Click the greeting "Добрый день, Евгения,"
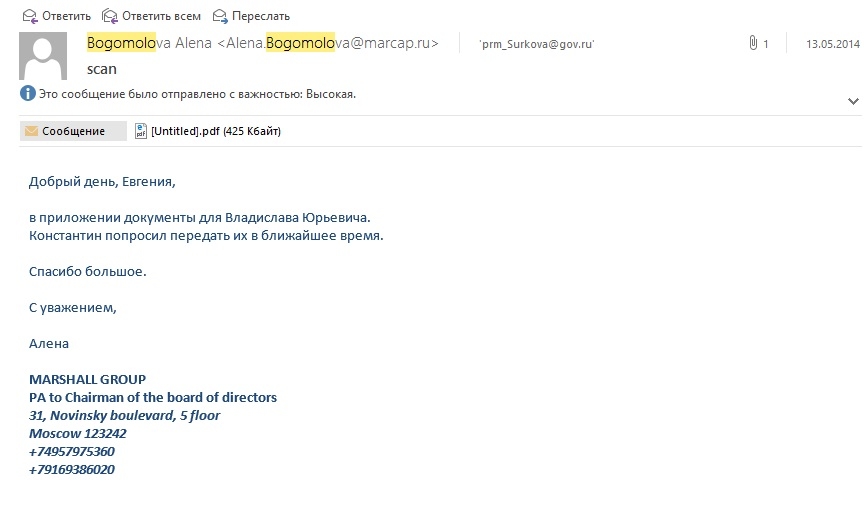The height and width of the screenshot is (527, 868). pyautogui.click(x=102, y=182)
